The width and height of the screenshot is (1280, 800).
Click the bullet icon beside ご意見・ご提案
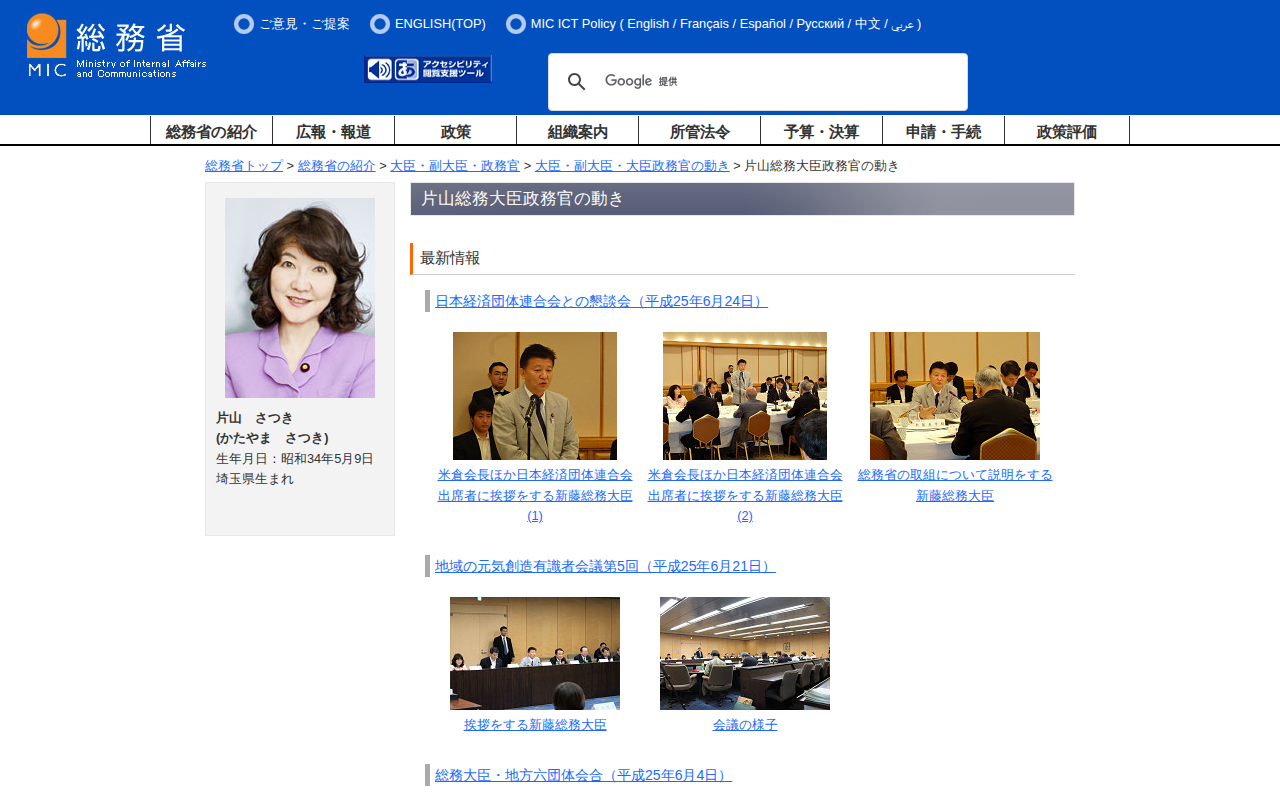(x=243, y=24)
